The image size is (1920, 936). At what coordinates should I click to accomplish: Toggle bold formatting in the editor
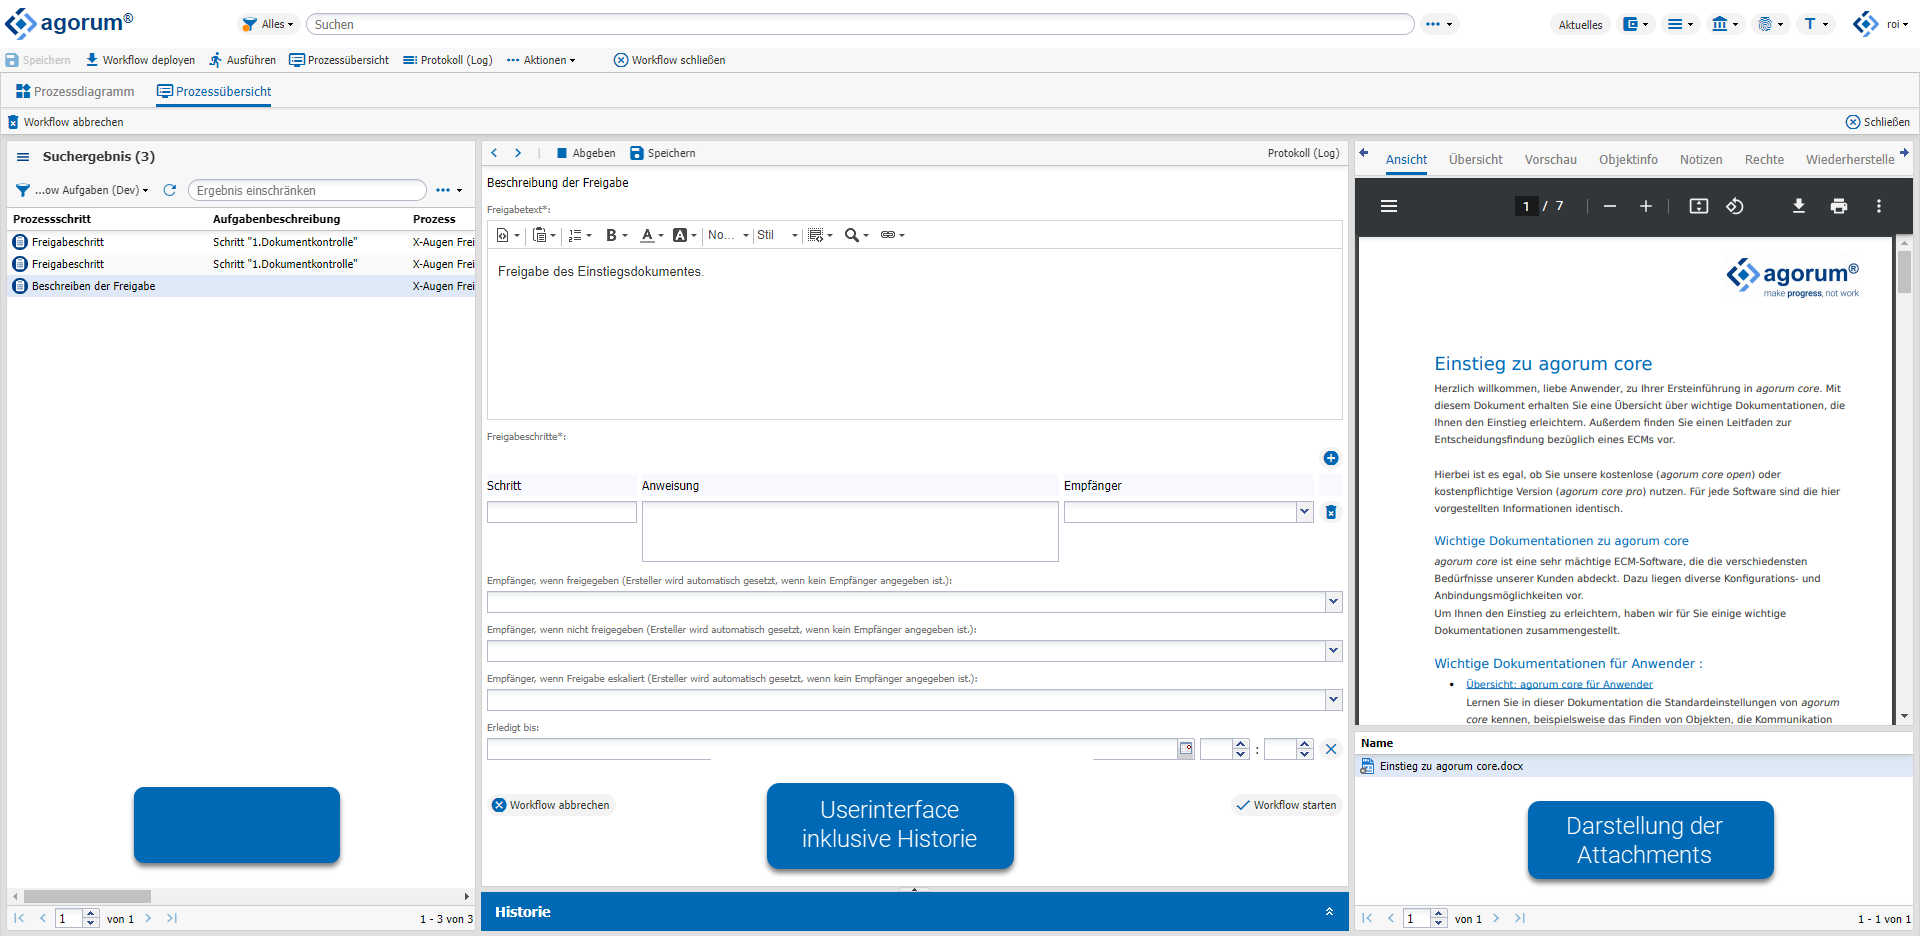click(616, 235)
